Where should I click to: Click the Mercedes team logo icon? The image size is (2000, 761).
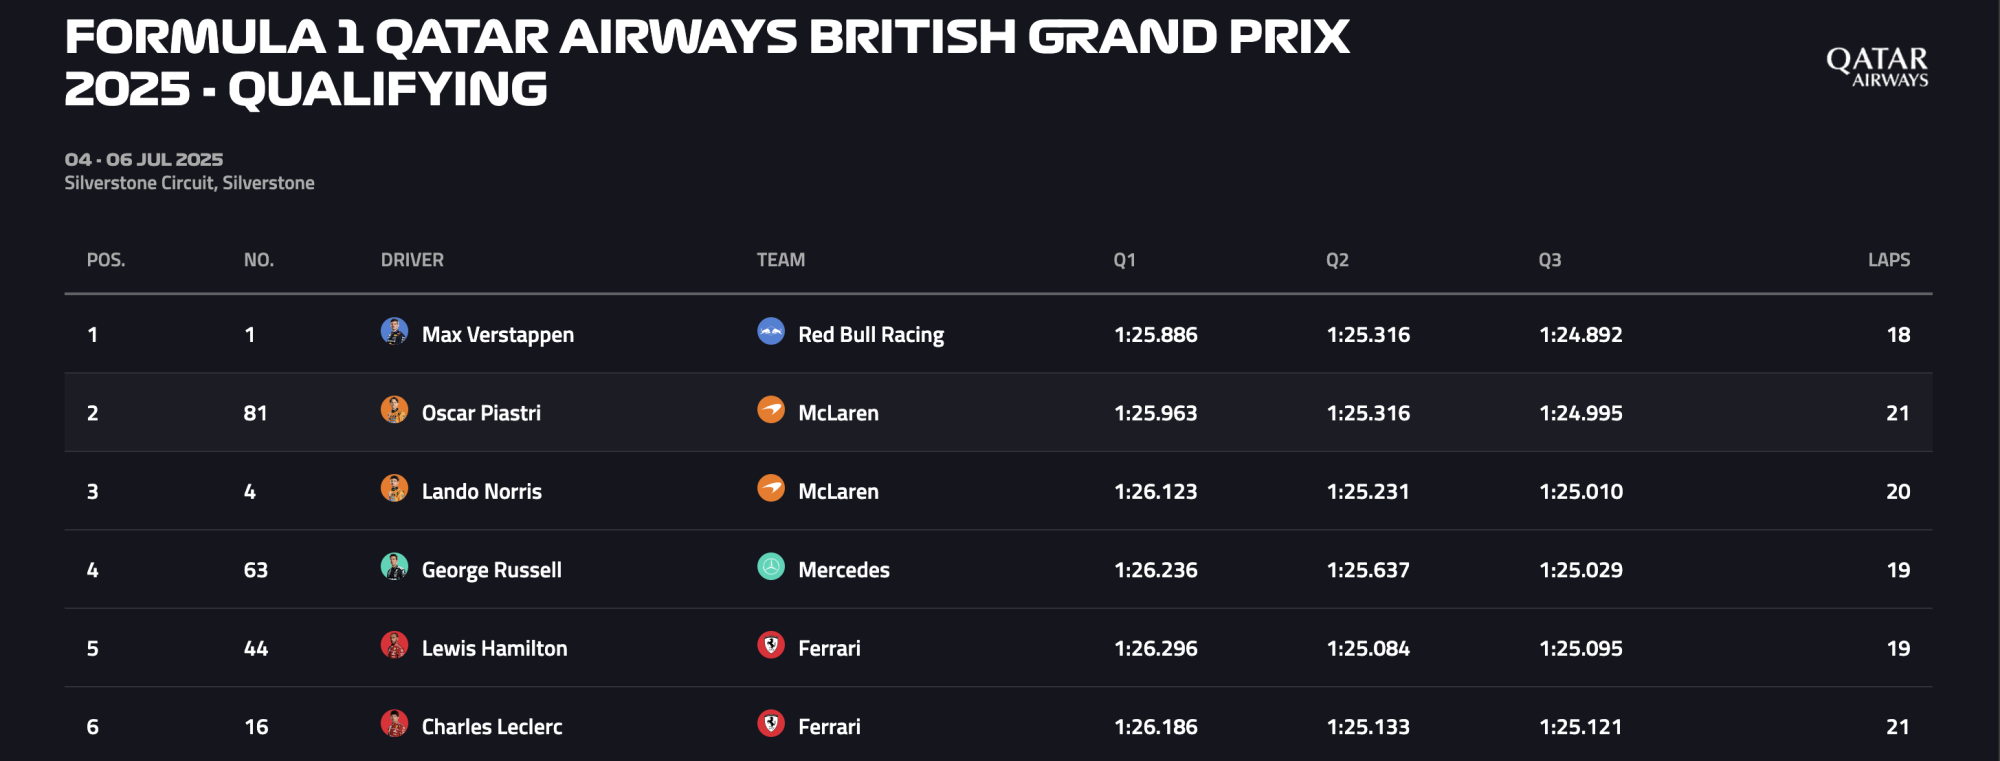point(771,567)
